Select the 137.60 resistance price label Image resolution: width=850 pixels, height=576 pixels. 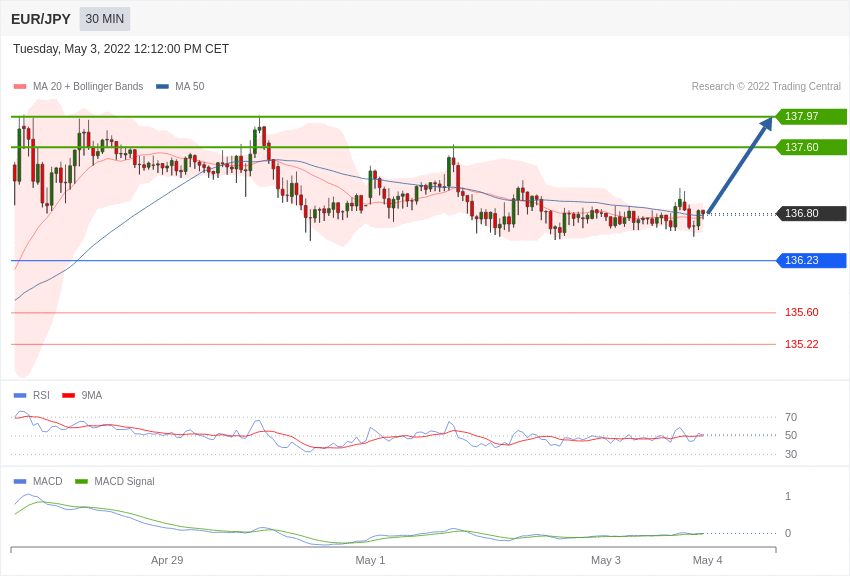[811, 147]
